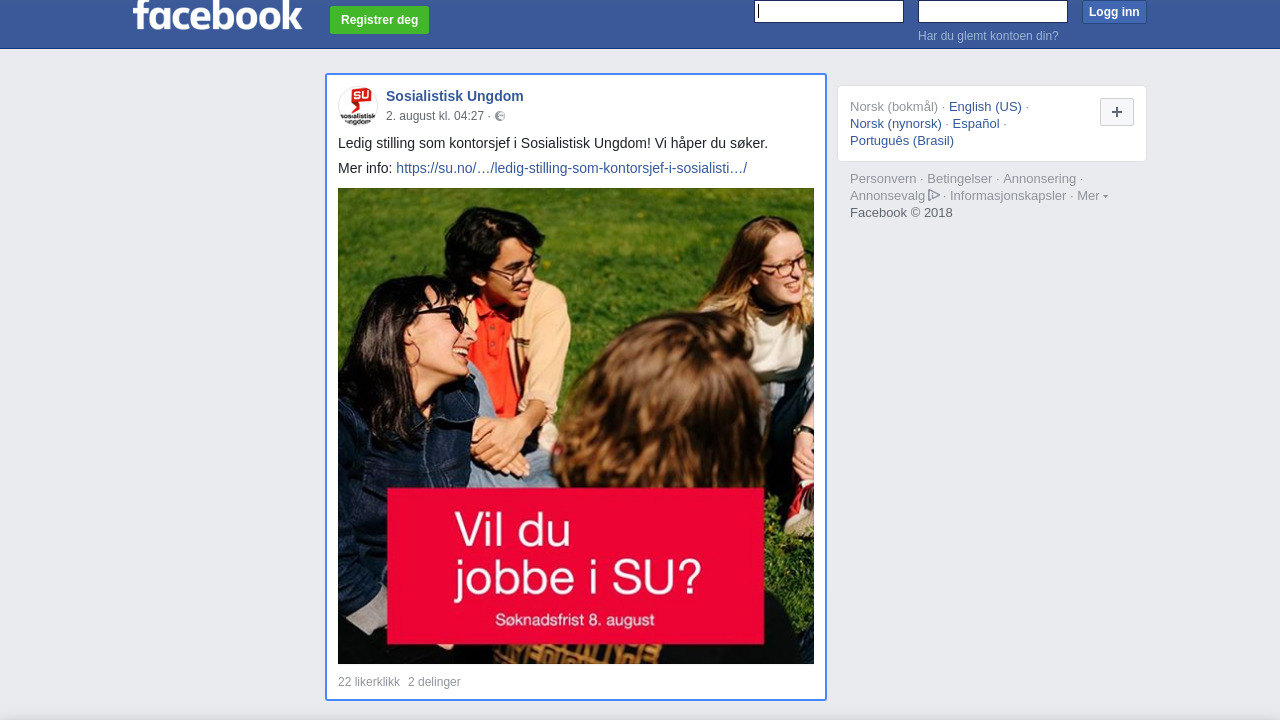Viewport: 1280px width, 720px height.
Task: Open the Personvern footer link
Action: tap(883, 179)
